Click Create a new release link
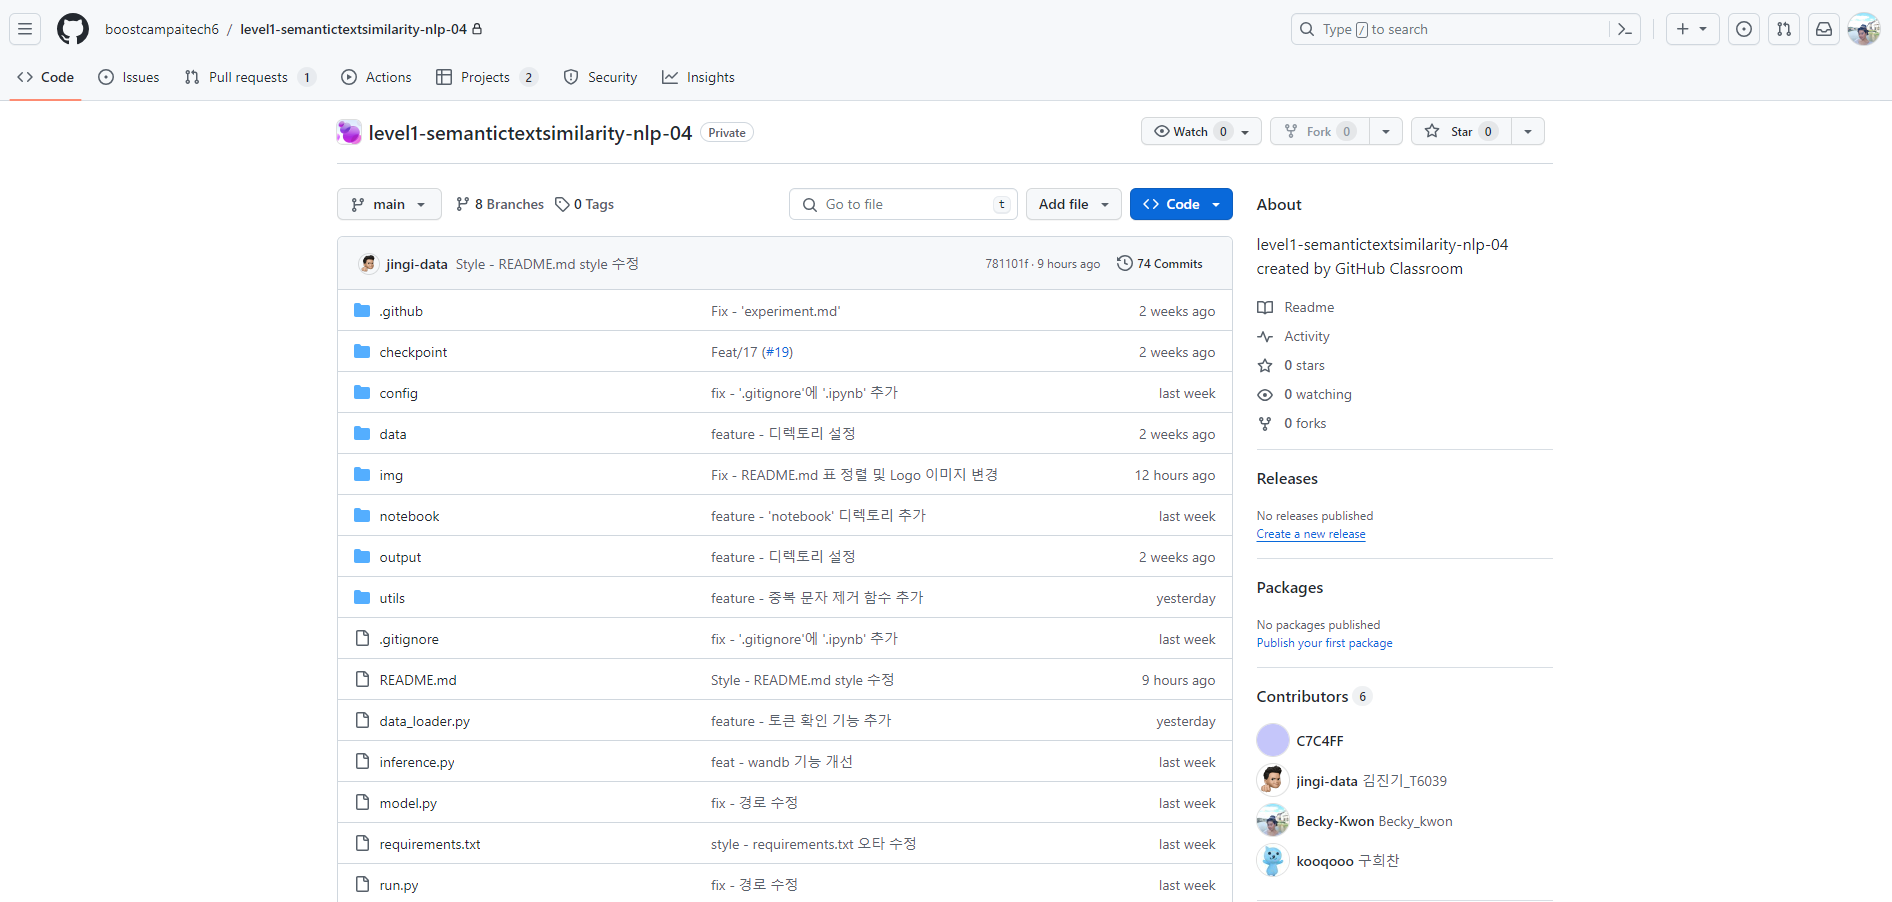Viewport: 1892px width, 902px height. tap(1311, 534)
